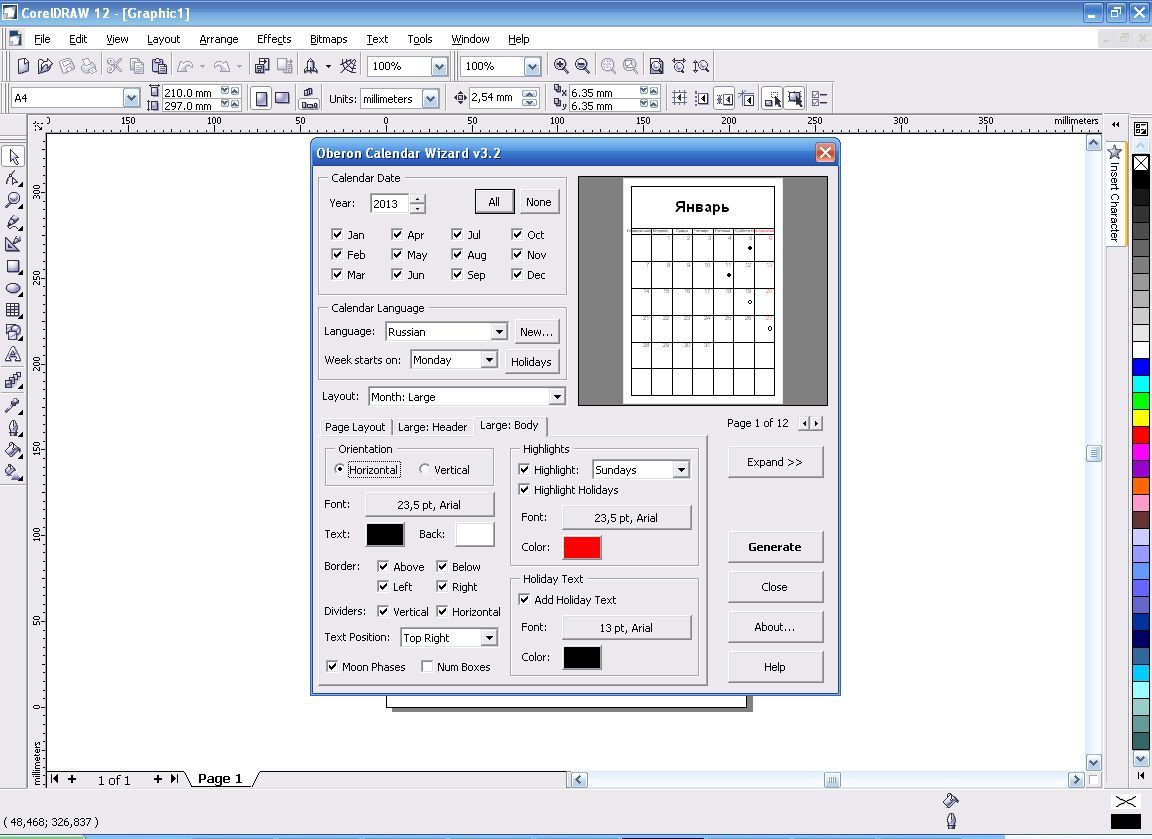The image size is (1152, 839).
Task: Go to first page navigation icon
Action: [54, 779]
